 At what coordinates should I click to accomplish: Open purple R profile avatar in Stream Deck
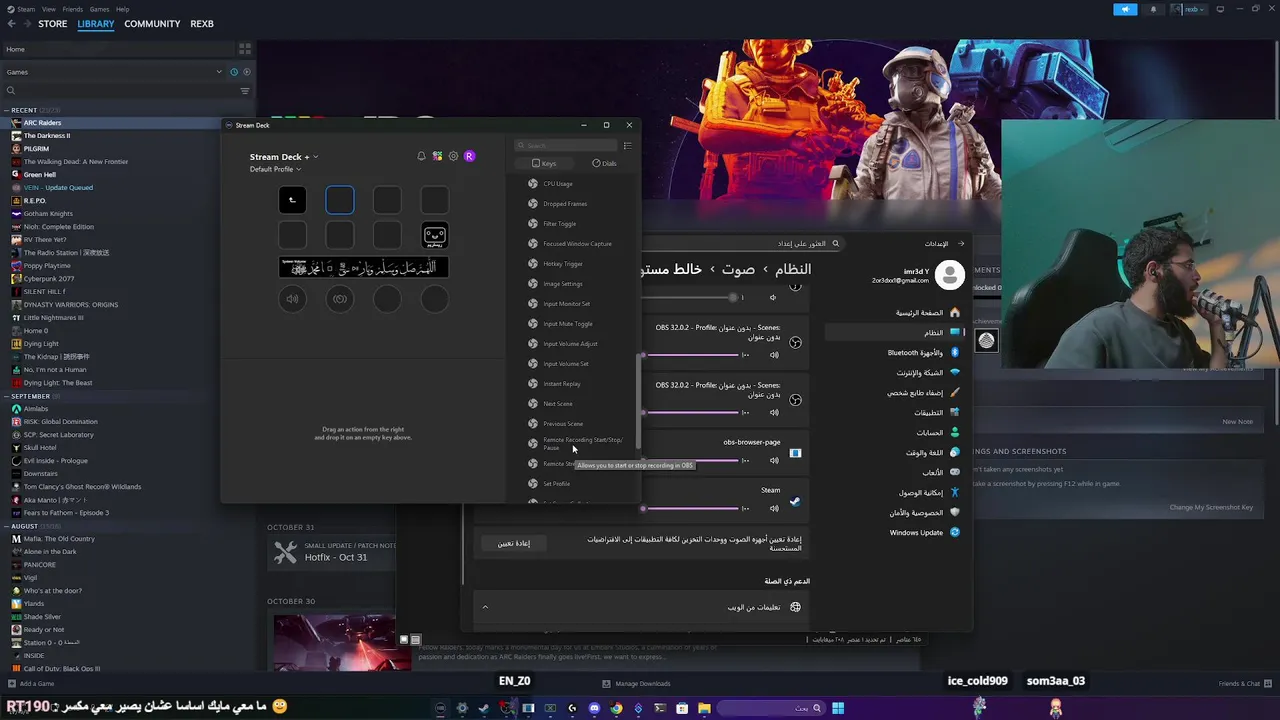tap(469, 156)
